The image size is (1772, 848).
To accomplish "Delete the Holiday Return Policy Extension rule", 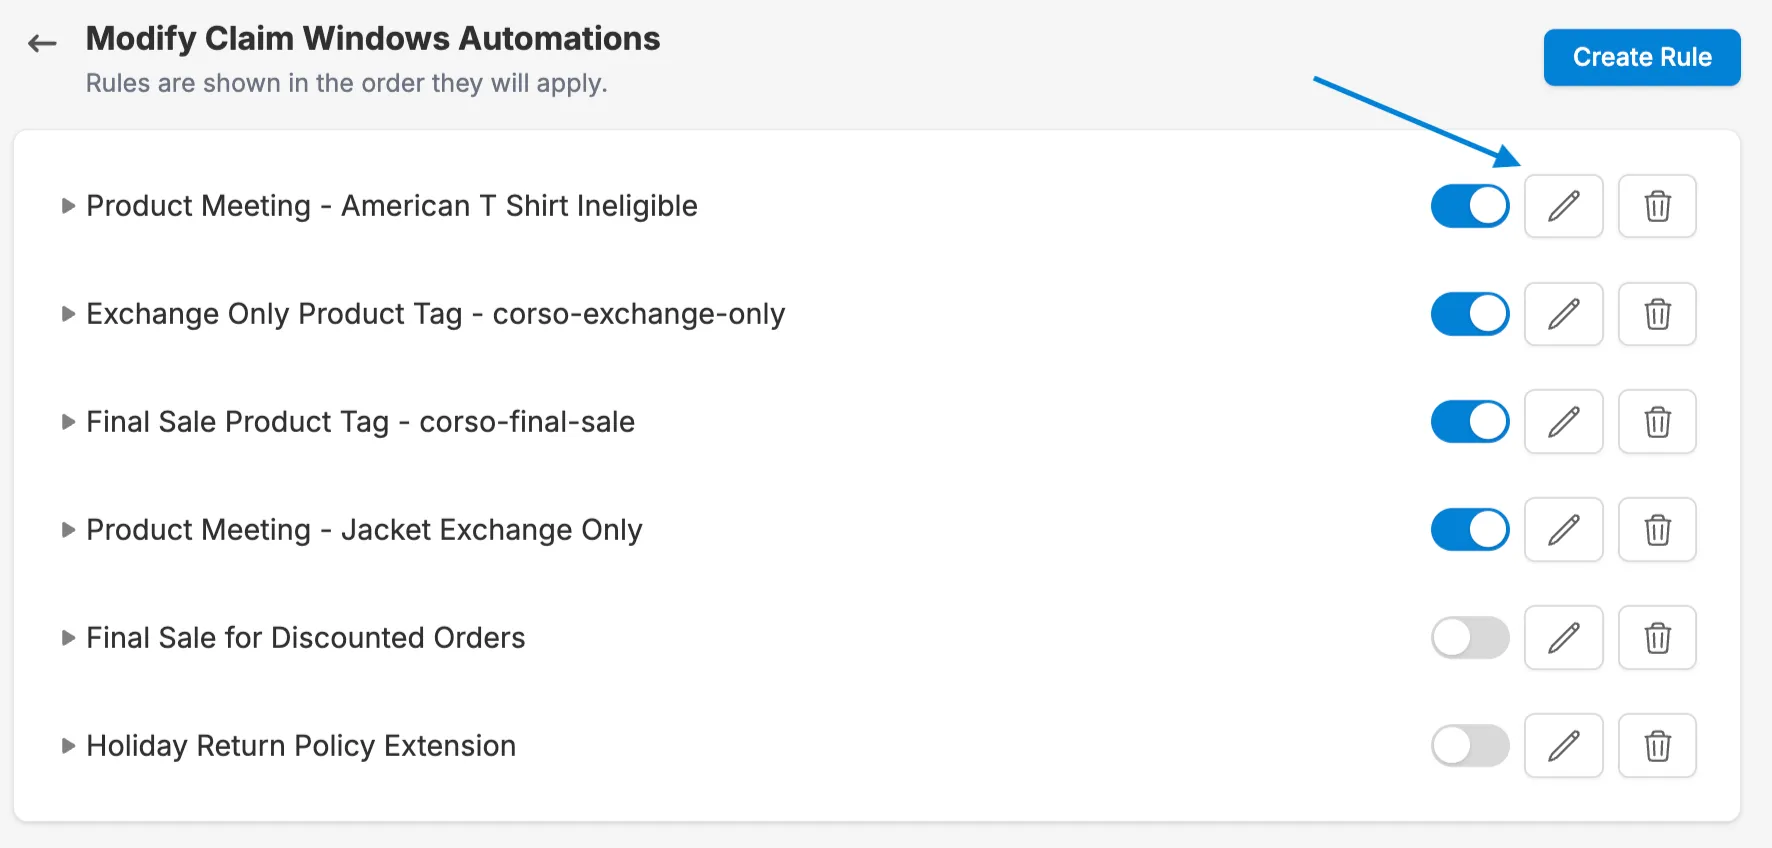I will (1656, 745).
